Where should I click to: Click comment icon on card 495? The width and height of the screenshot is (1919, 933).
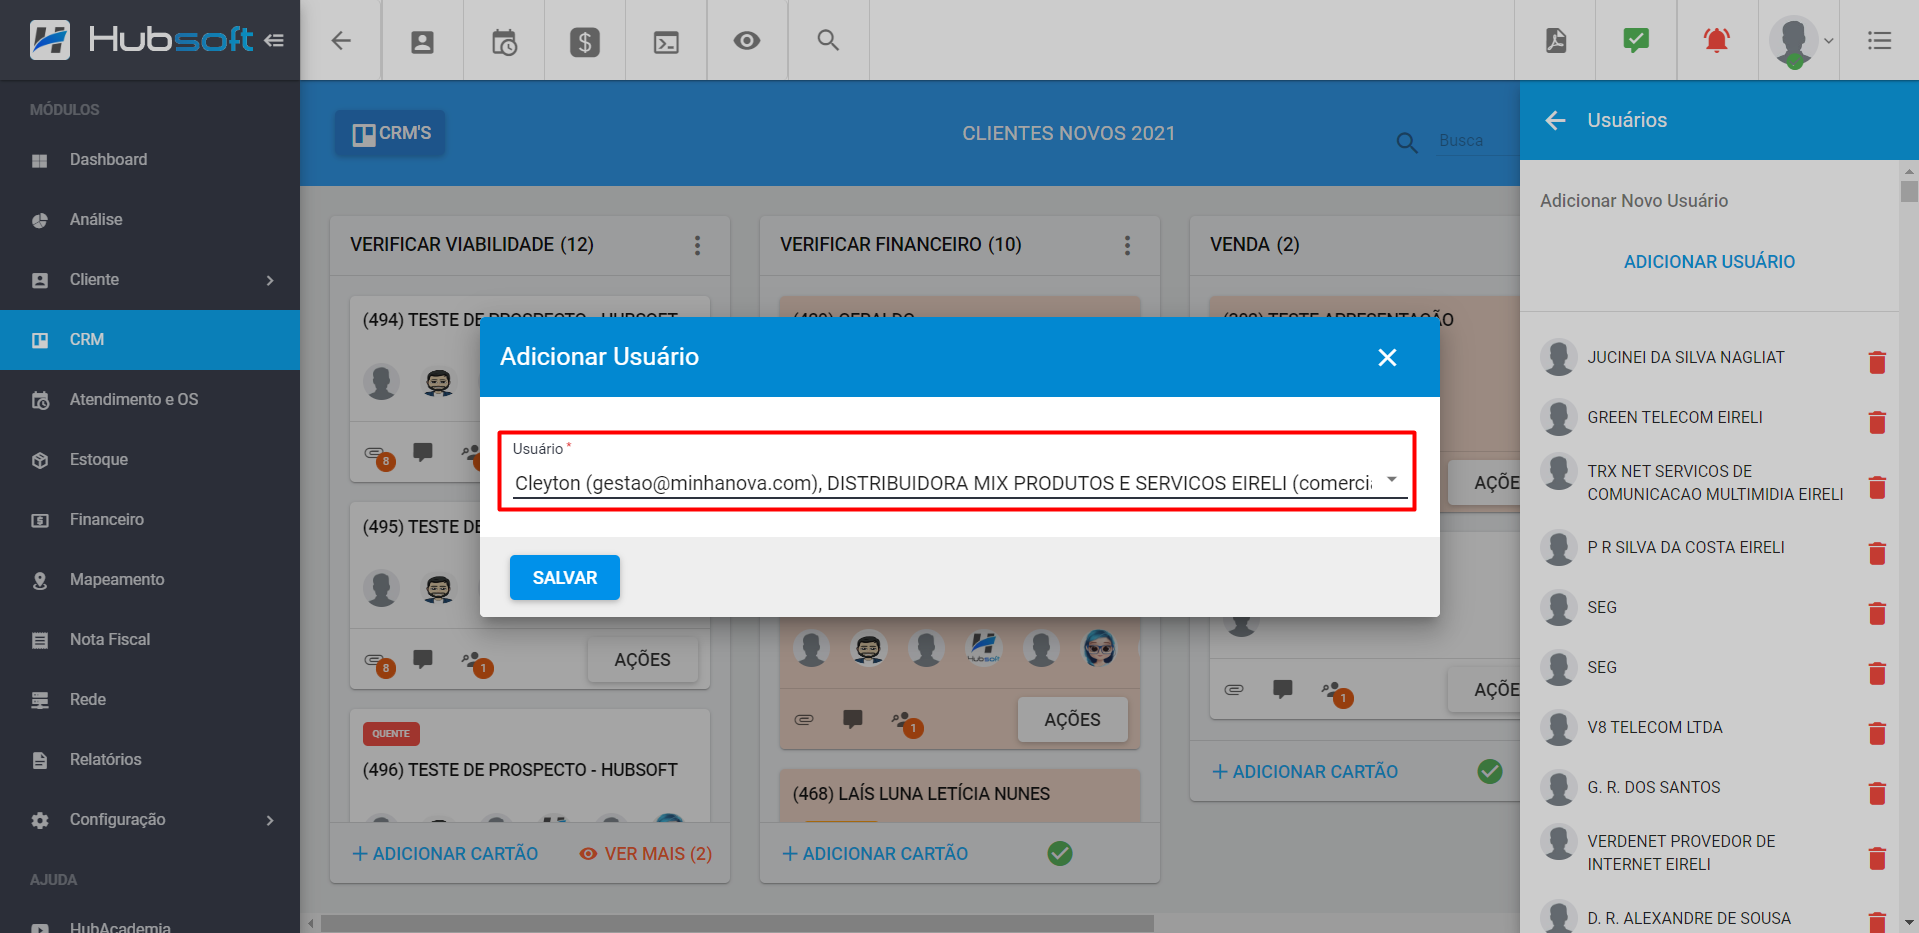(423, 659)
